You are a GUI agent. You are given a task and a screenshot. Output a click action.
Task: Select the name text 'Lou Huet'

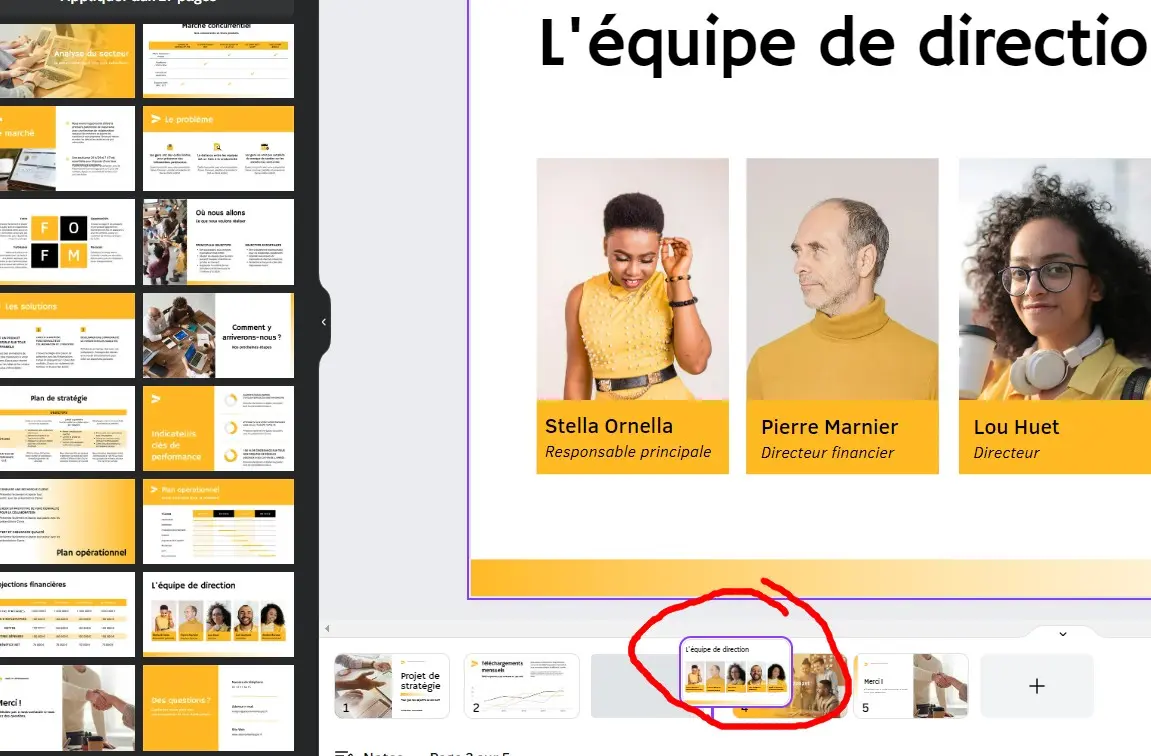point(1016,427)
